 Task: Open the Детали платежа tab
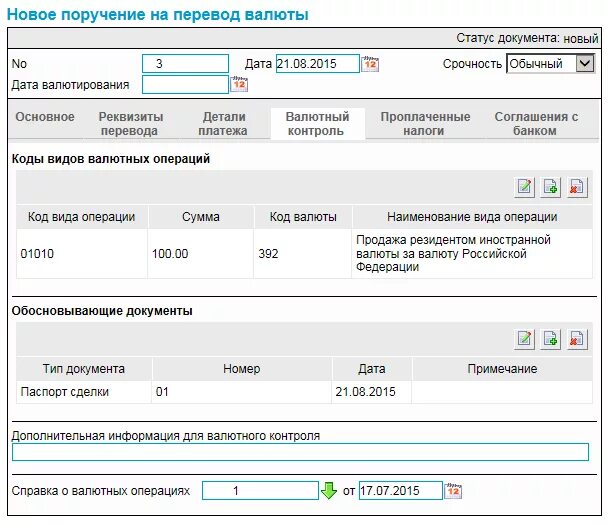(x=223, y=124)
